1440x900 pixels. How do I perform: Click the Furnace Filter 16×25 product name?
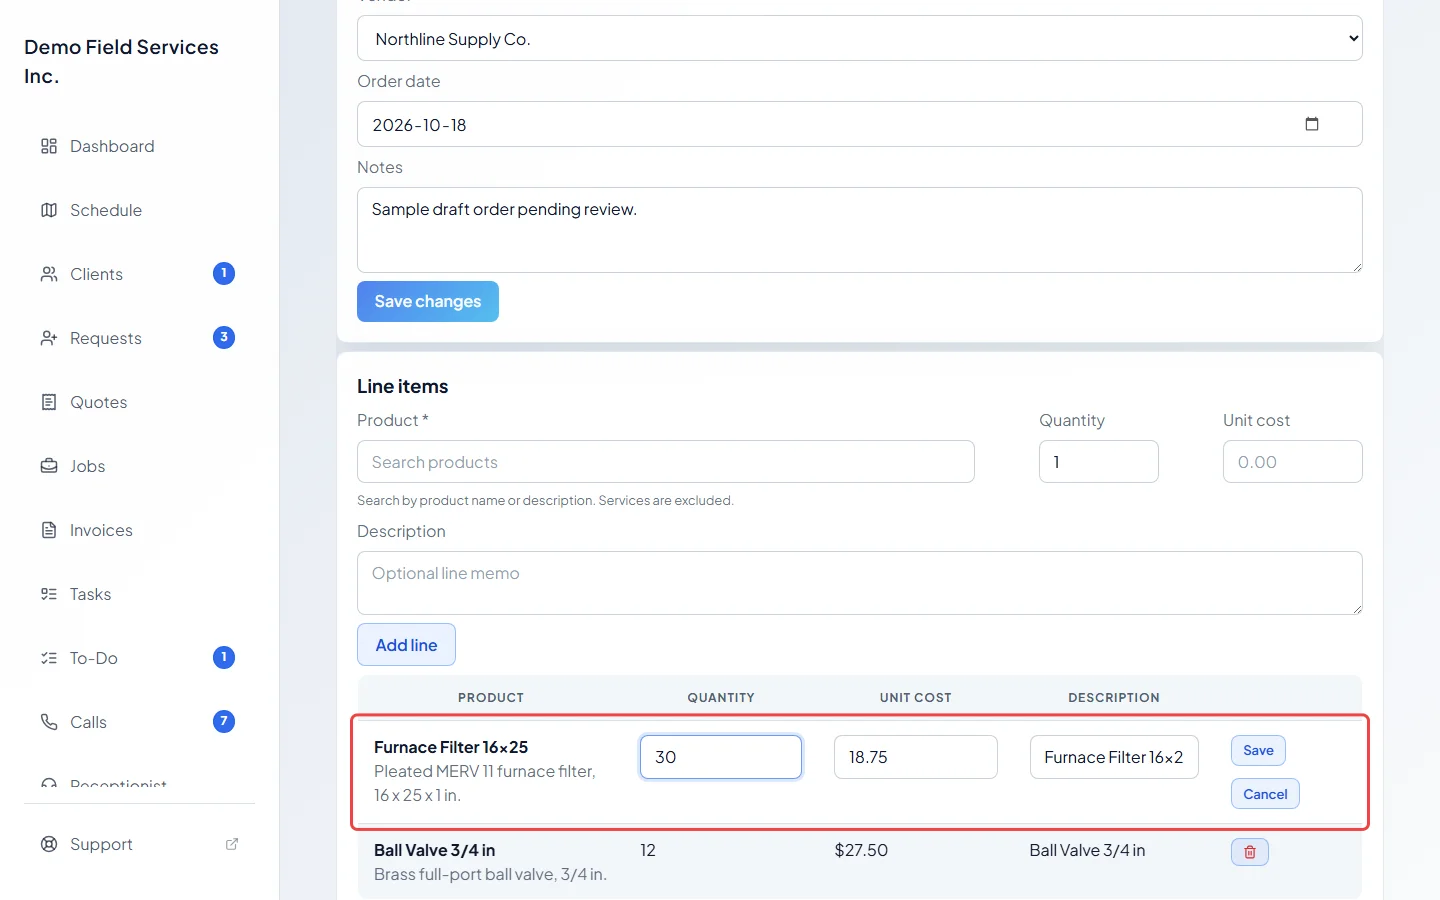(x=451, y=747)
